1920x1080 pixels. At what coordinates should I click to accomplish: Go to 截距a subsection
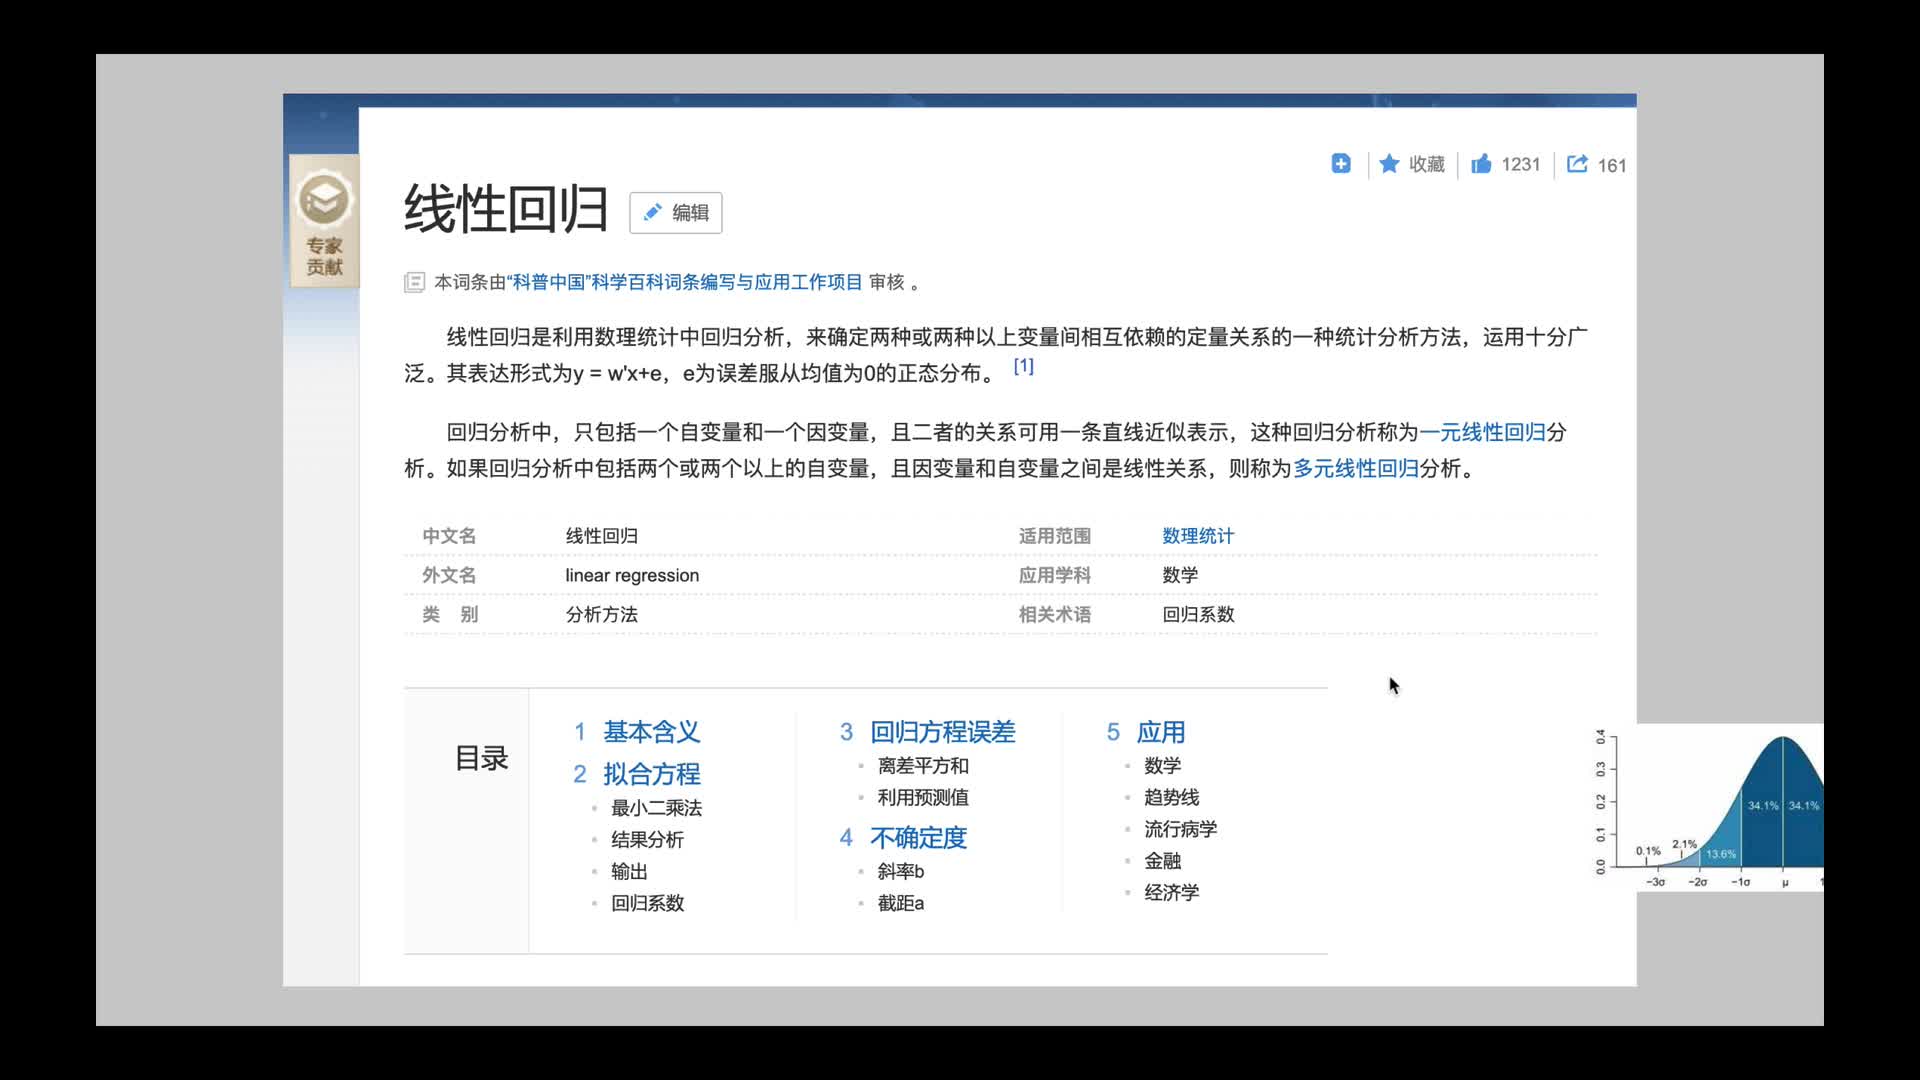[x=901, y=903]
